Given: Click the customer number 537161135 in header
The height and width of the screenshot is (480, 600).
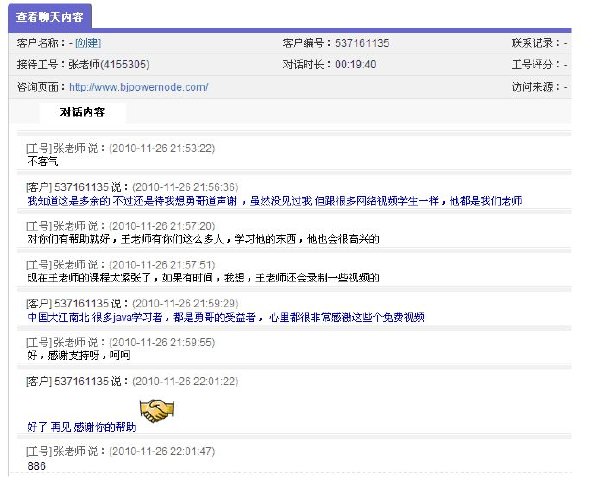Looking at the screenshot, I should coord(362,43).
